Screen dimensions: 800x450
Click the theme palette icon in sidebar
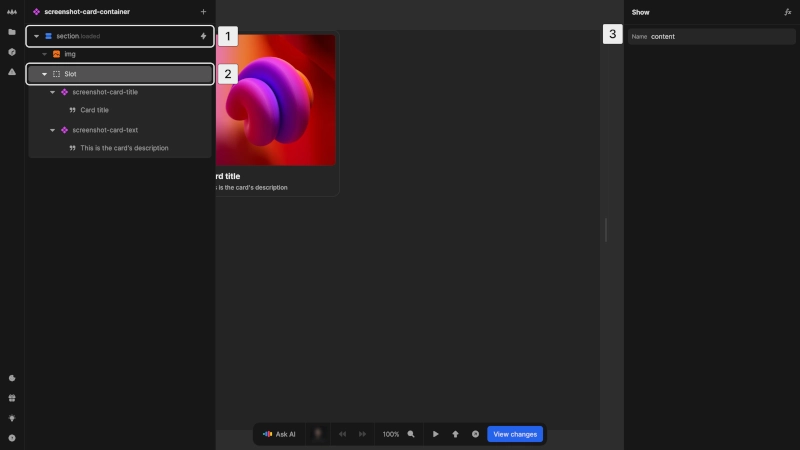coord(12,378)
